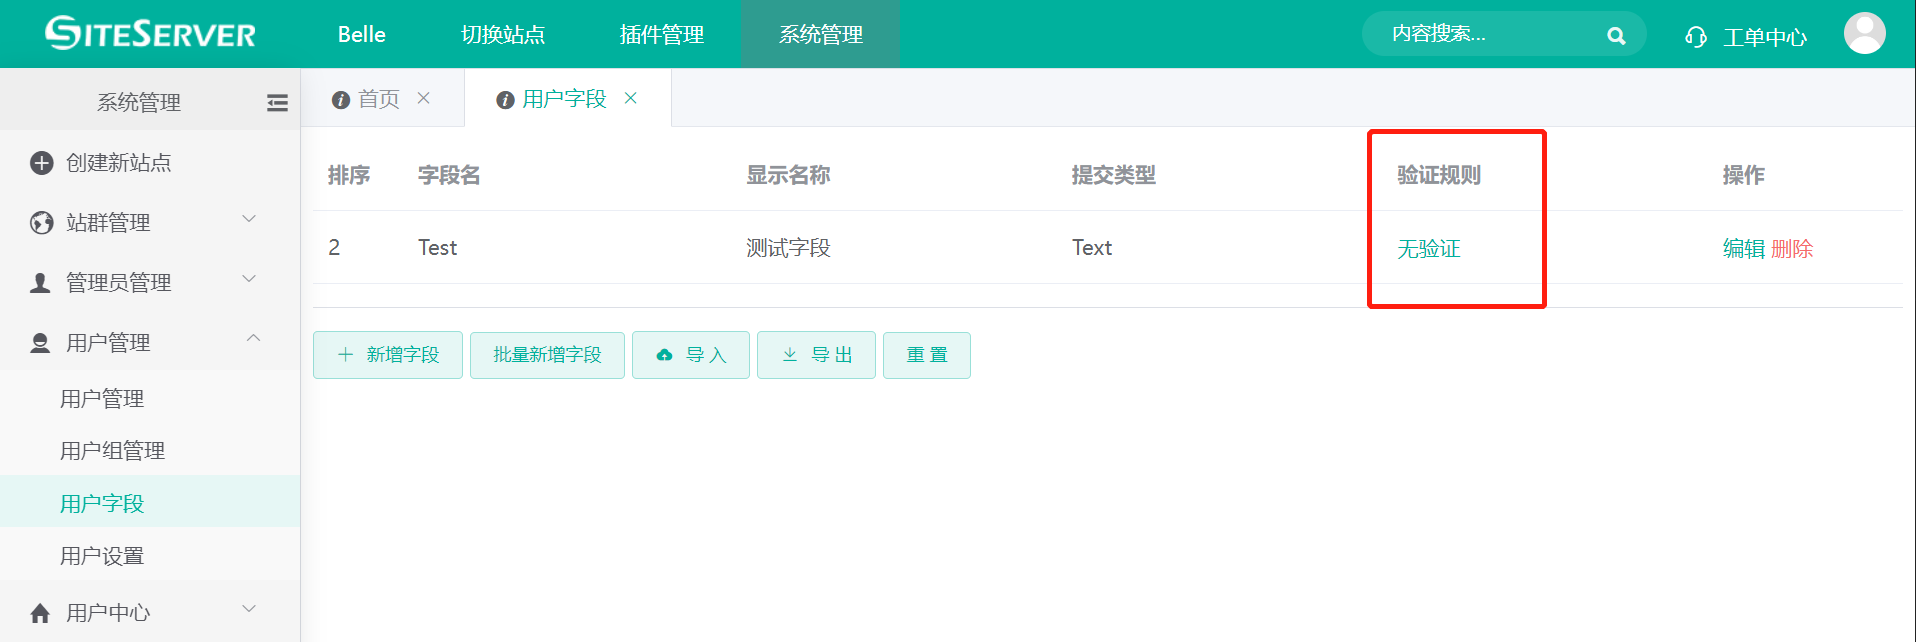Collapse sidebar with the hamburger icon
The height and width of the screenshot is (642, 1916).
[277, 102]
